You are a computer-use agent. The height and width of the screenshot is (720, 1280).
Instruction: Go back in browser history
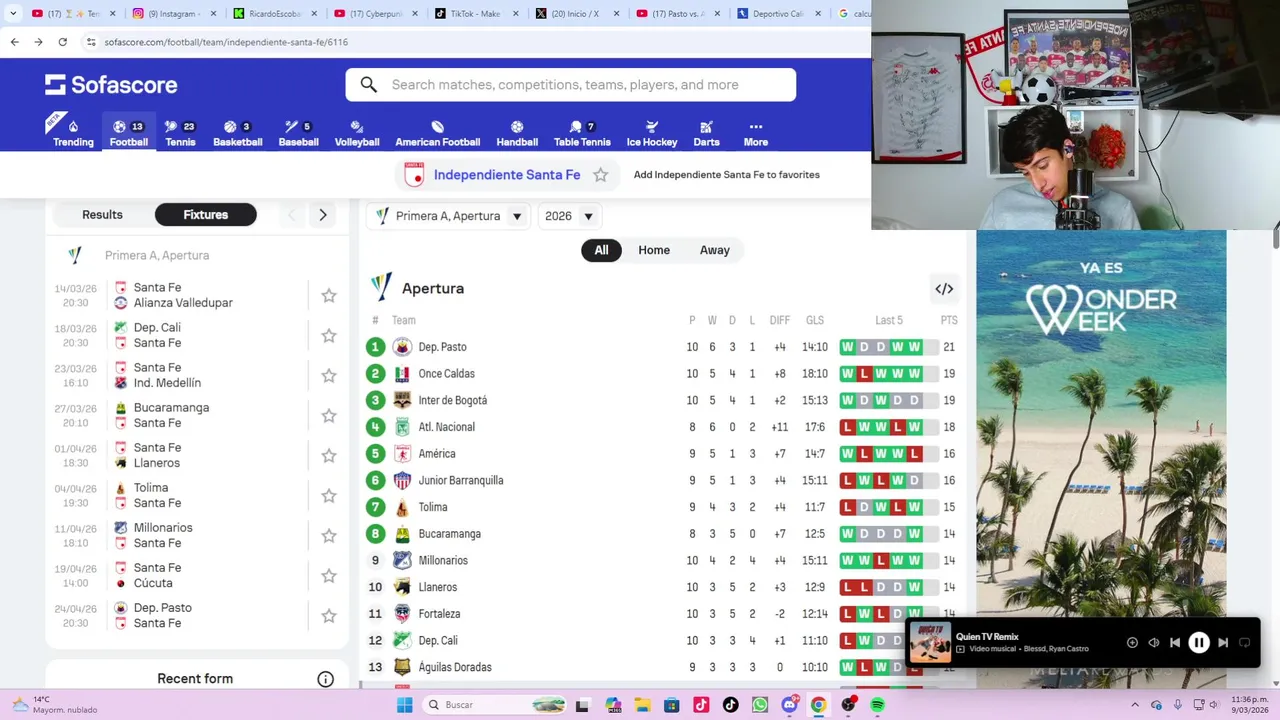(x=14, y=42)
